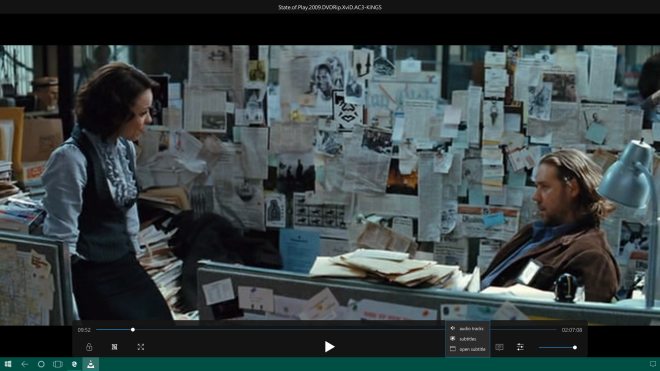
Task: Click the taskbar back arrow
Action: point(24,364)
